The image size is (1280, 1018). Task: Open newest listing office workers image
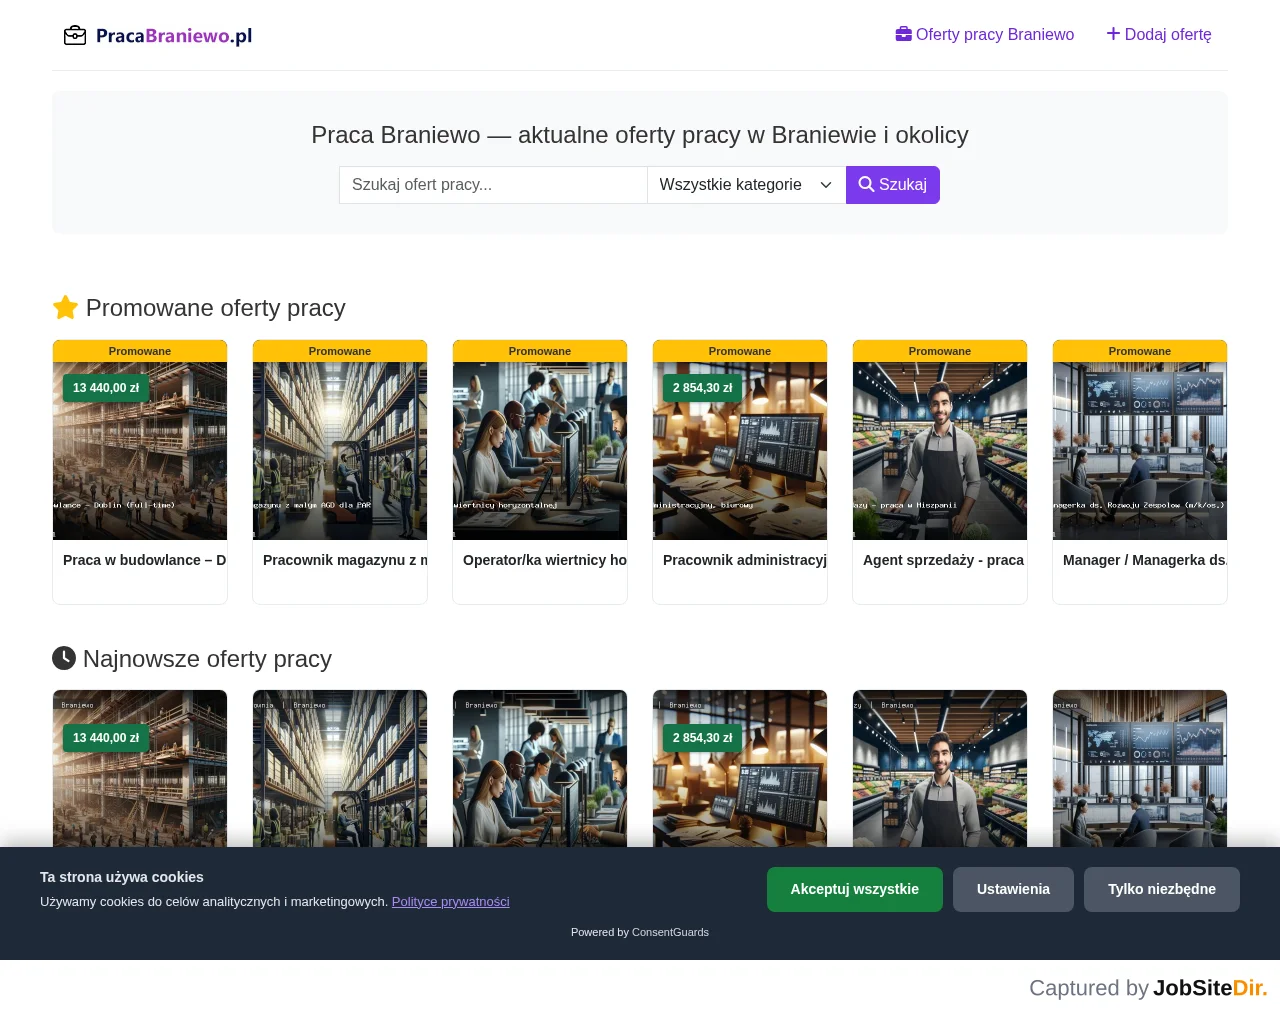point(540,769)
